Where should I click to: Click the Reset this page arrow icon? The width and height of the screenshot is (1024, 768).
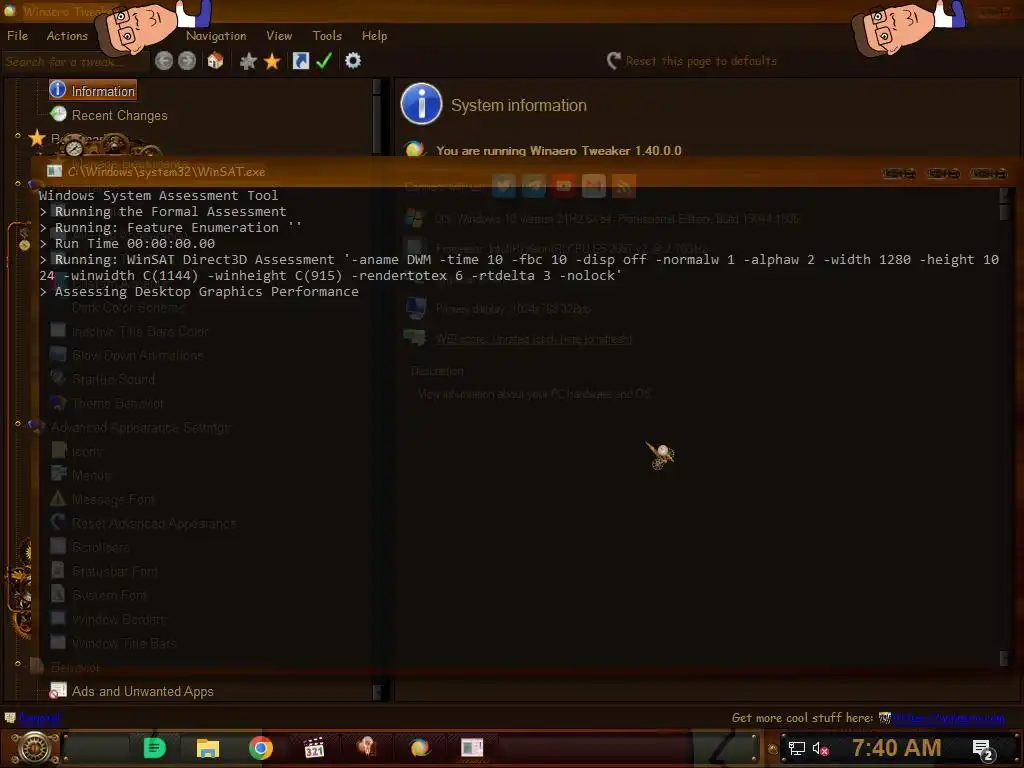(613, 61)
